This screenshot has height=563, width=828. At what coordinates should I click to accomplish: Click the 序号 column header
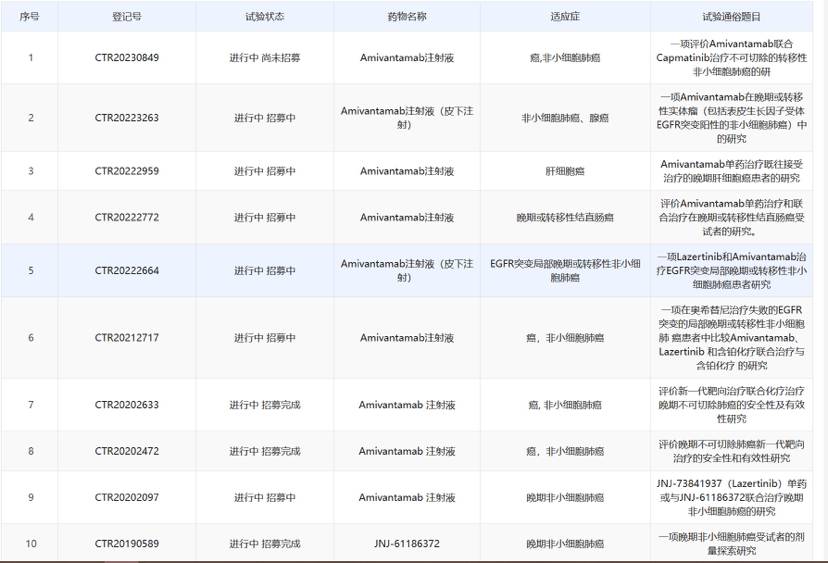(30, 17)
